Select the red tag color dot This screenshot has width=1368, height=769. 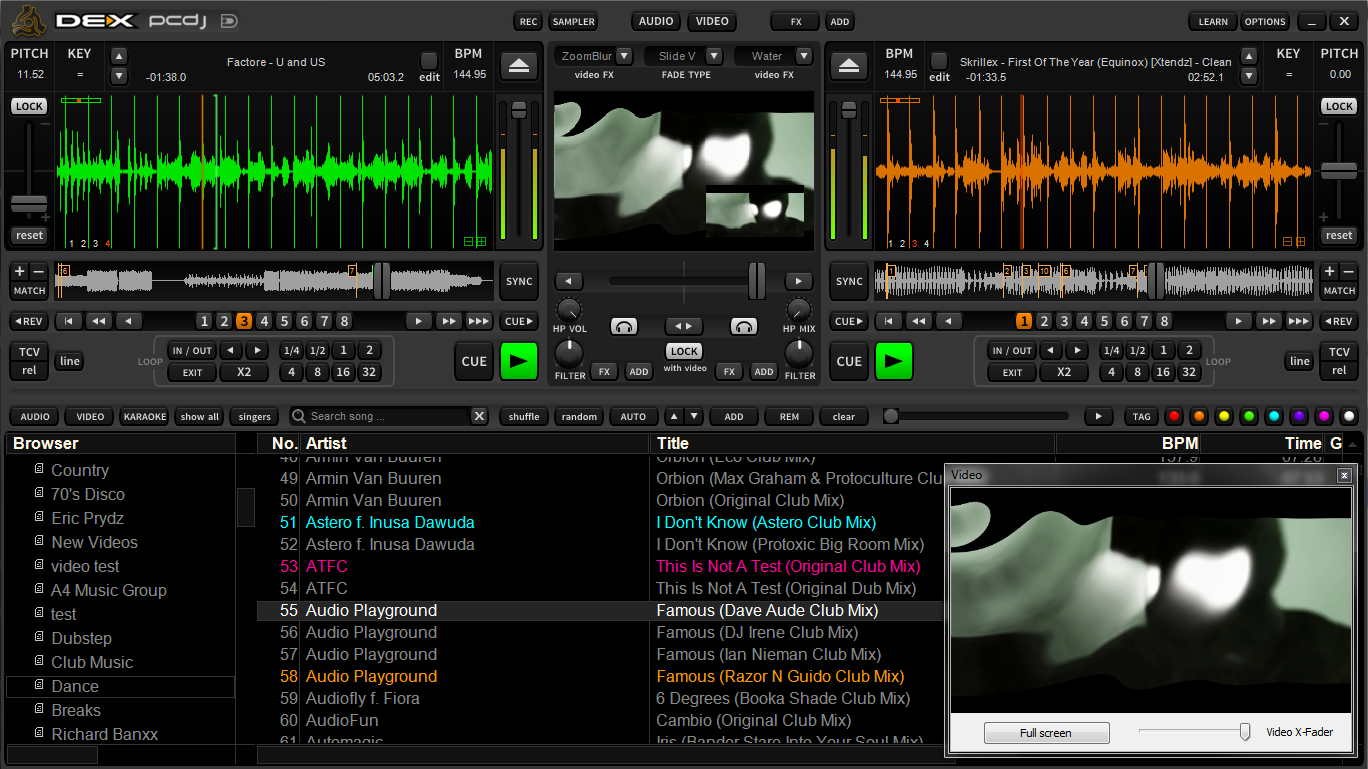pos(1174,416)
